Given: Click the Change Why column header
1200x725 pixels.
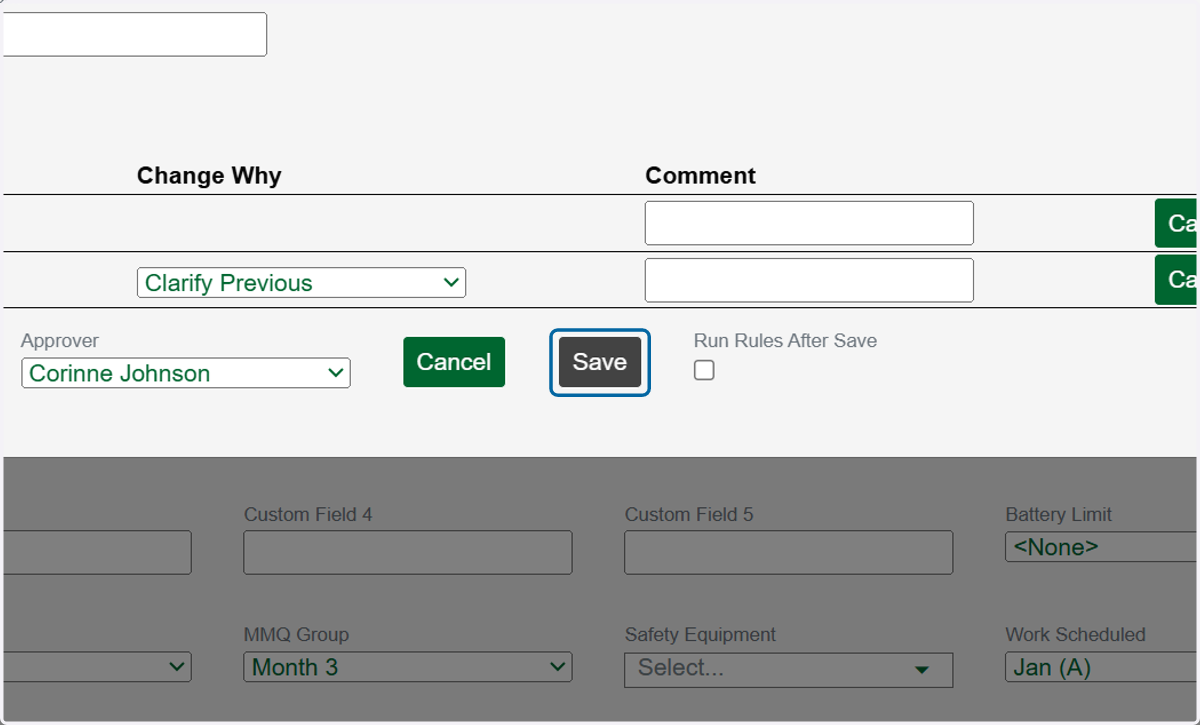Looking at the screenshot, I should pyautogui.click(x=209, y=176).
